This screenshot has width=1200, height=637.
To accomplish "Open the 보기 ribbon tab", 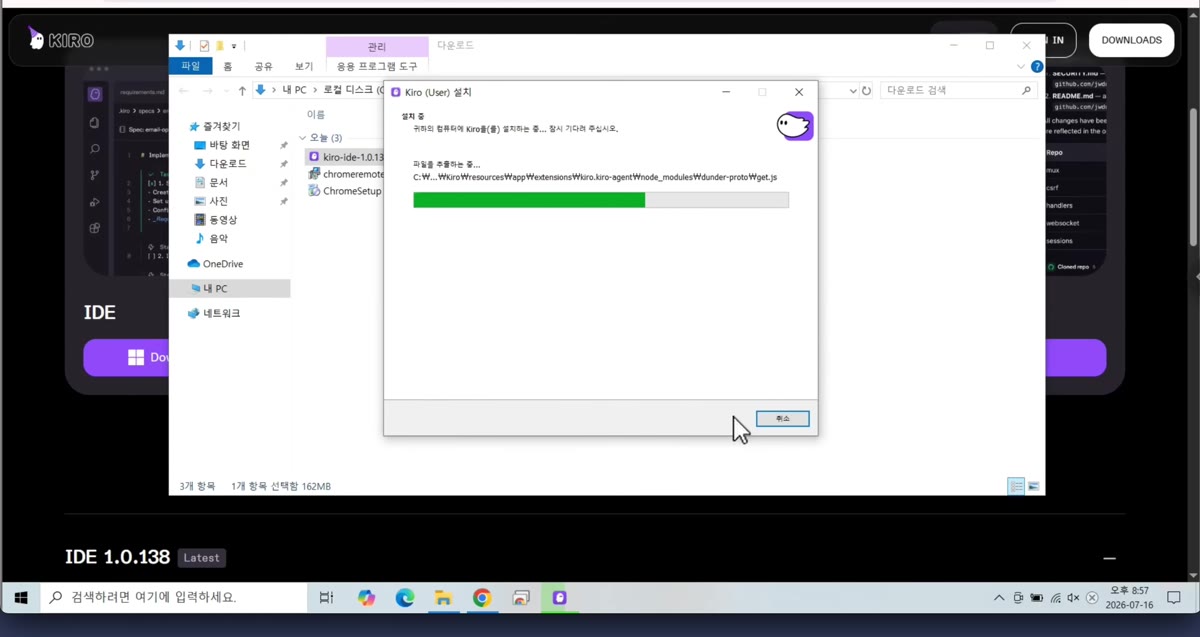I will (x=304, y=66).
